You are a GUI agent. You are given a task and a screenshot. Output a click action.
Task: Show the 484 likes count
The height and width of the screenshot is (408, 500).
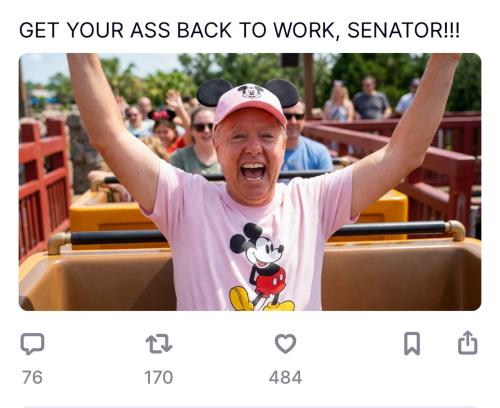point(285,378)
